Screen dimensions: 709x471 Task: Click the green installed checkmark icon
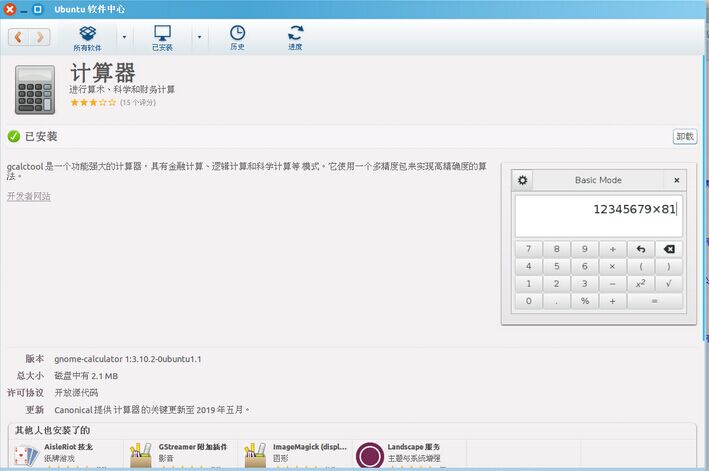14,136
